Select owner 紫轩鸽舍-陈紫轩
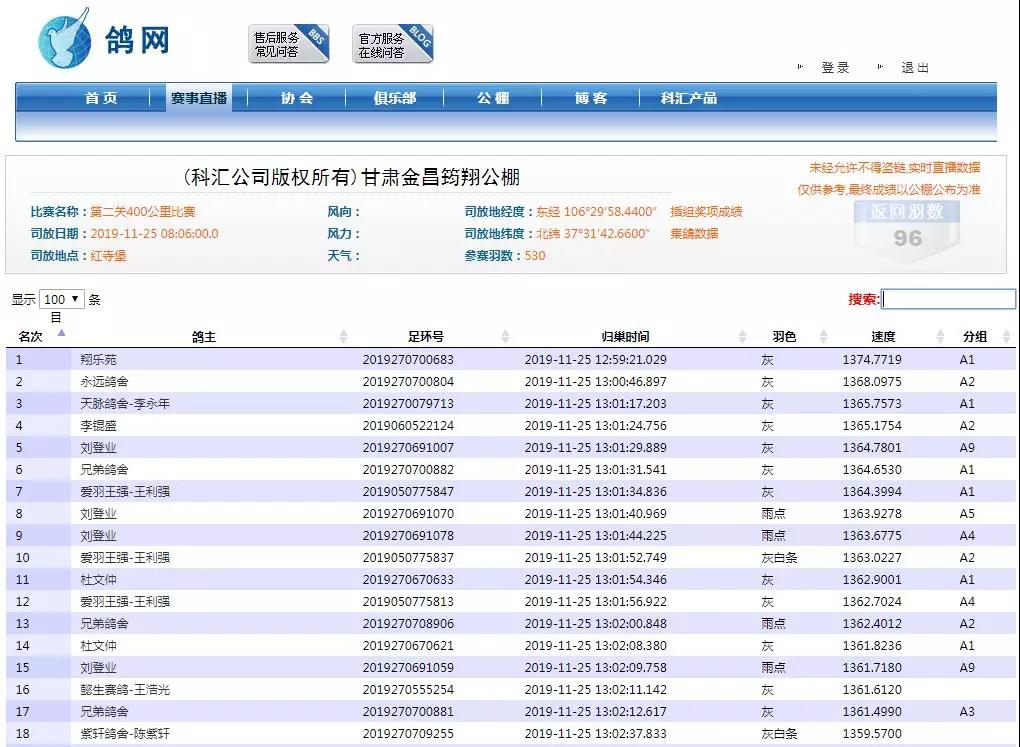This screenshot has width=1020, height=747. point(125,733)
